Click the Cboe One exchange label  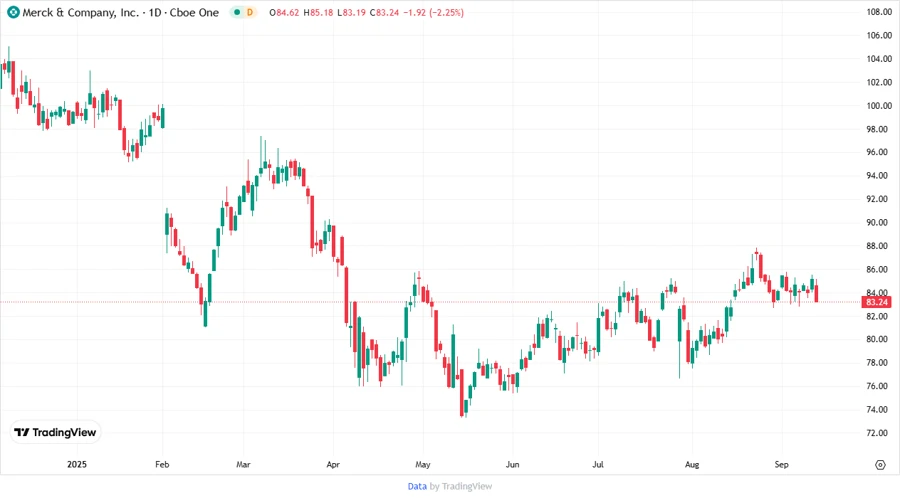(194, 12)
